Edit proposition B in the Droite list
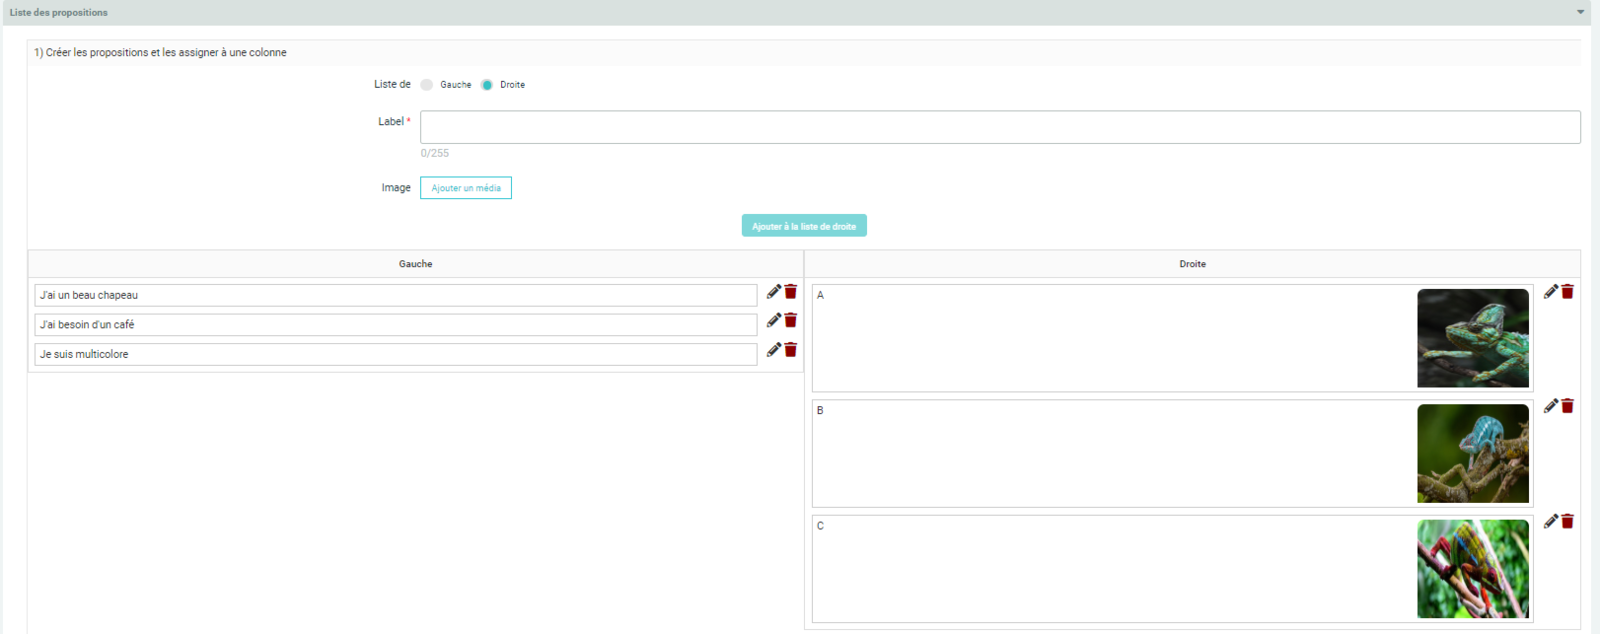Screen dimensions: 1600x634 [x=1551, y=406]
